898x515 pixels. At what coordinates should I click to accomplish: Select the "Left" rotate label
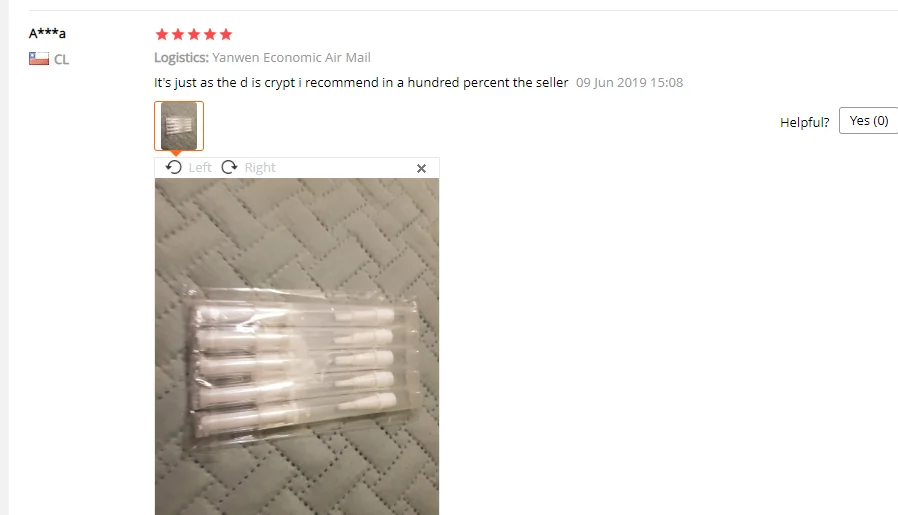click(x=200, y=167)
